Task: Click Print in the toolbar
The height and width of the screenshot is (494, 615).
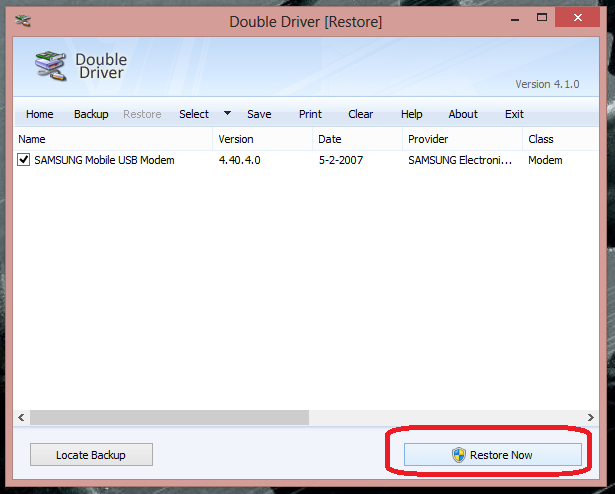Action: 310,114
